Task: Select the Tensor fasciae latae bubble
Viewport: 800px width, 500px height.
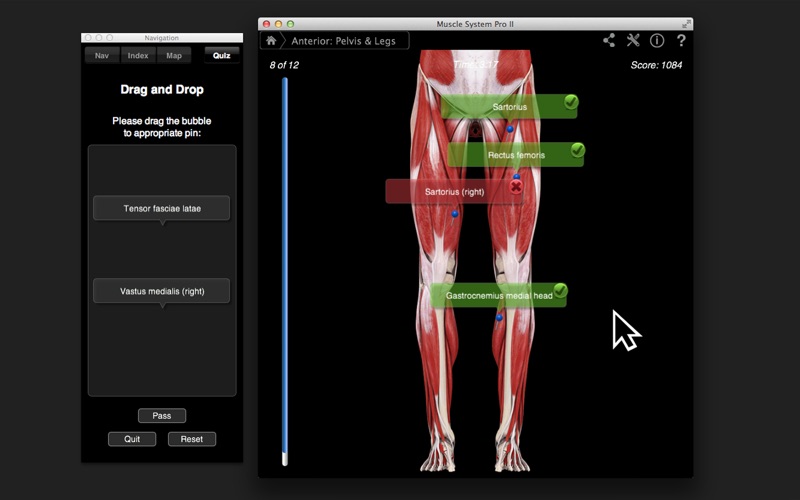Action: [162, 208]
